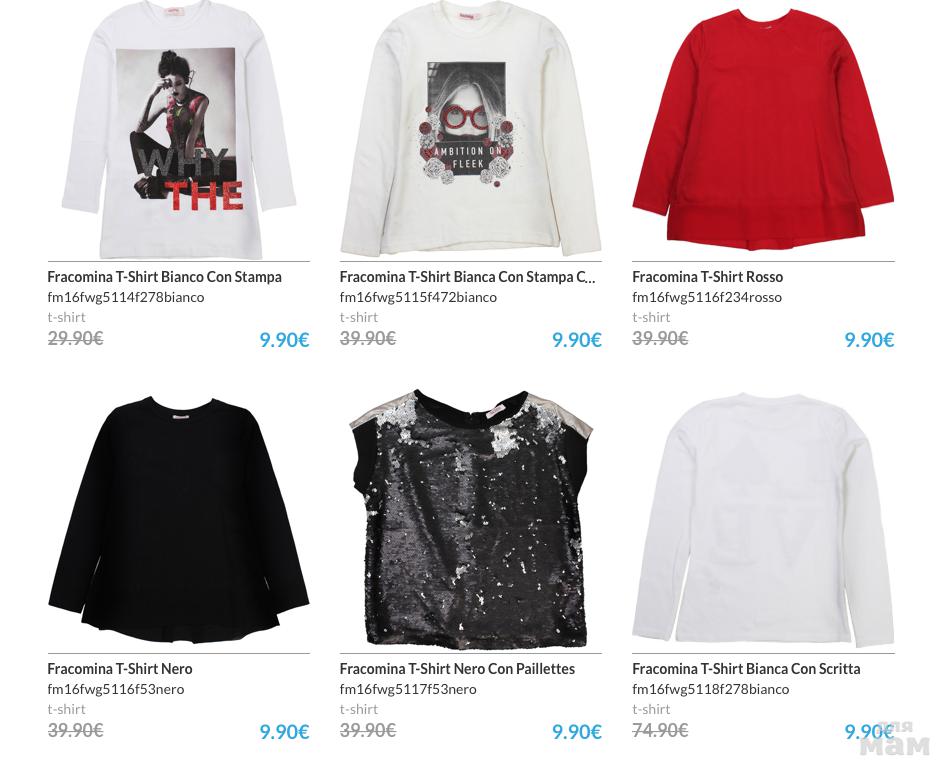Open the plain black long-sleeve shirt image
The image size is (945, 770).
click(x=178, y=519)
